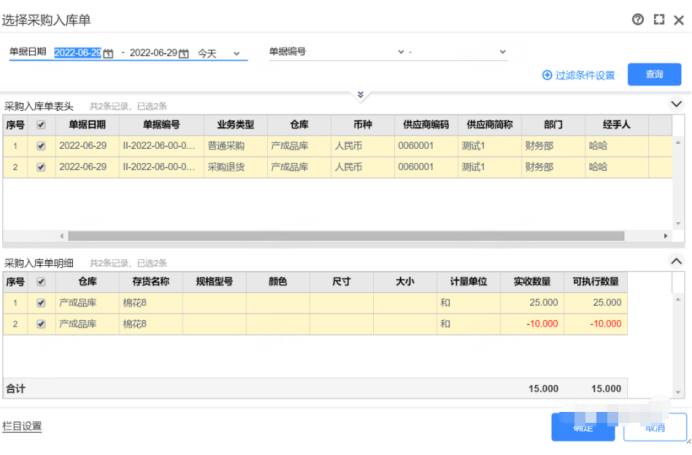Open the second 单据编号 range dropdown
This screenshot has height=455, width=692.
(502, 52)
